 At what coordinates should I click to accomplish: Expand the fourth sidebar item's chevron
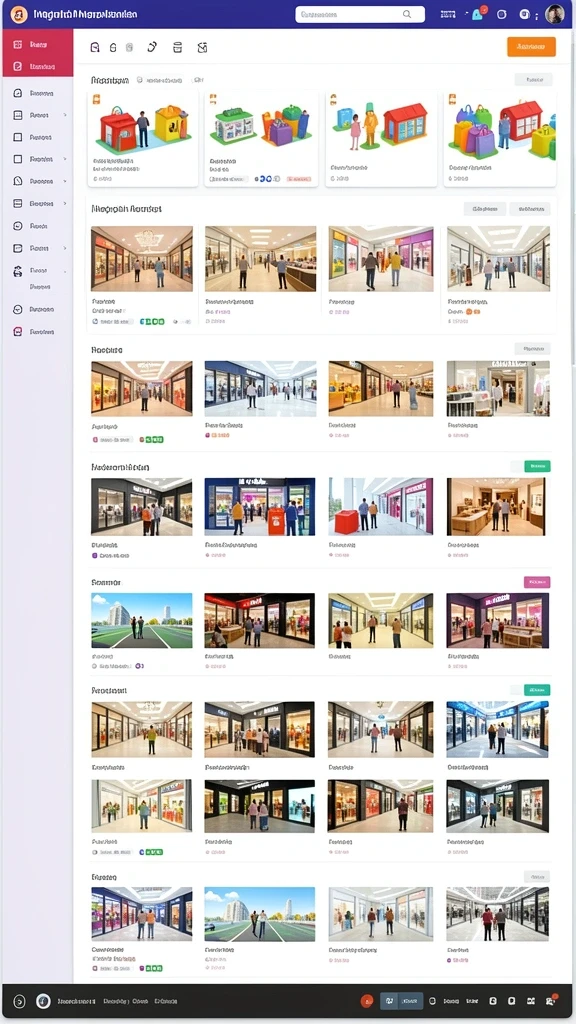click(65, 159)
